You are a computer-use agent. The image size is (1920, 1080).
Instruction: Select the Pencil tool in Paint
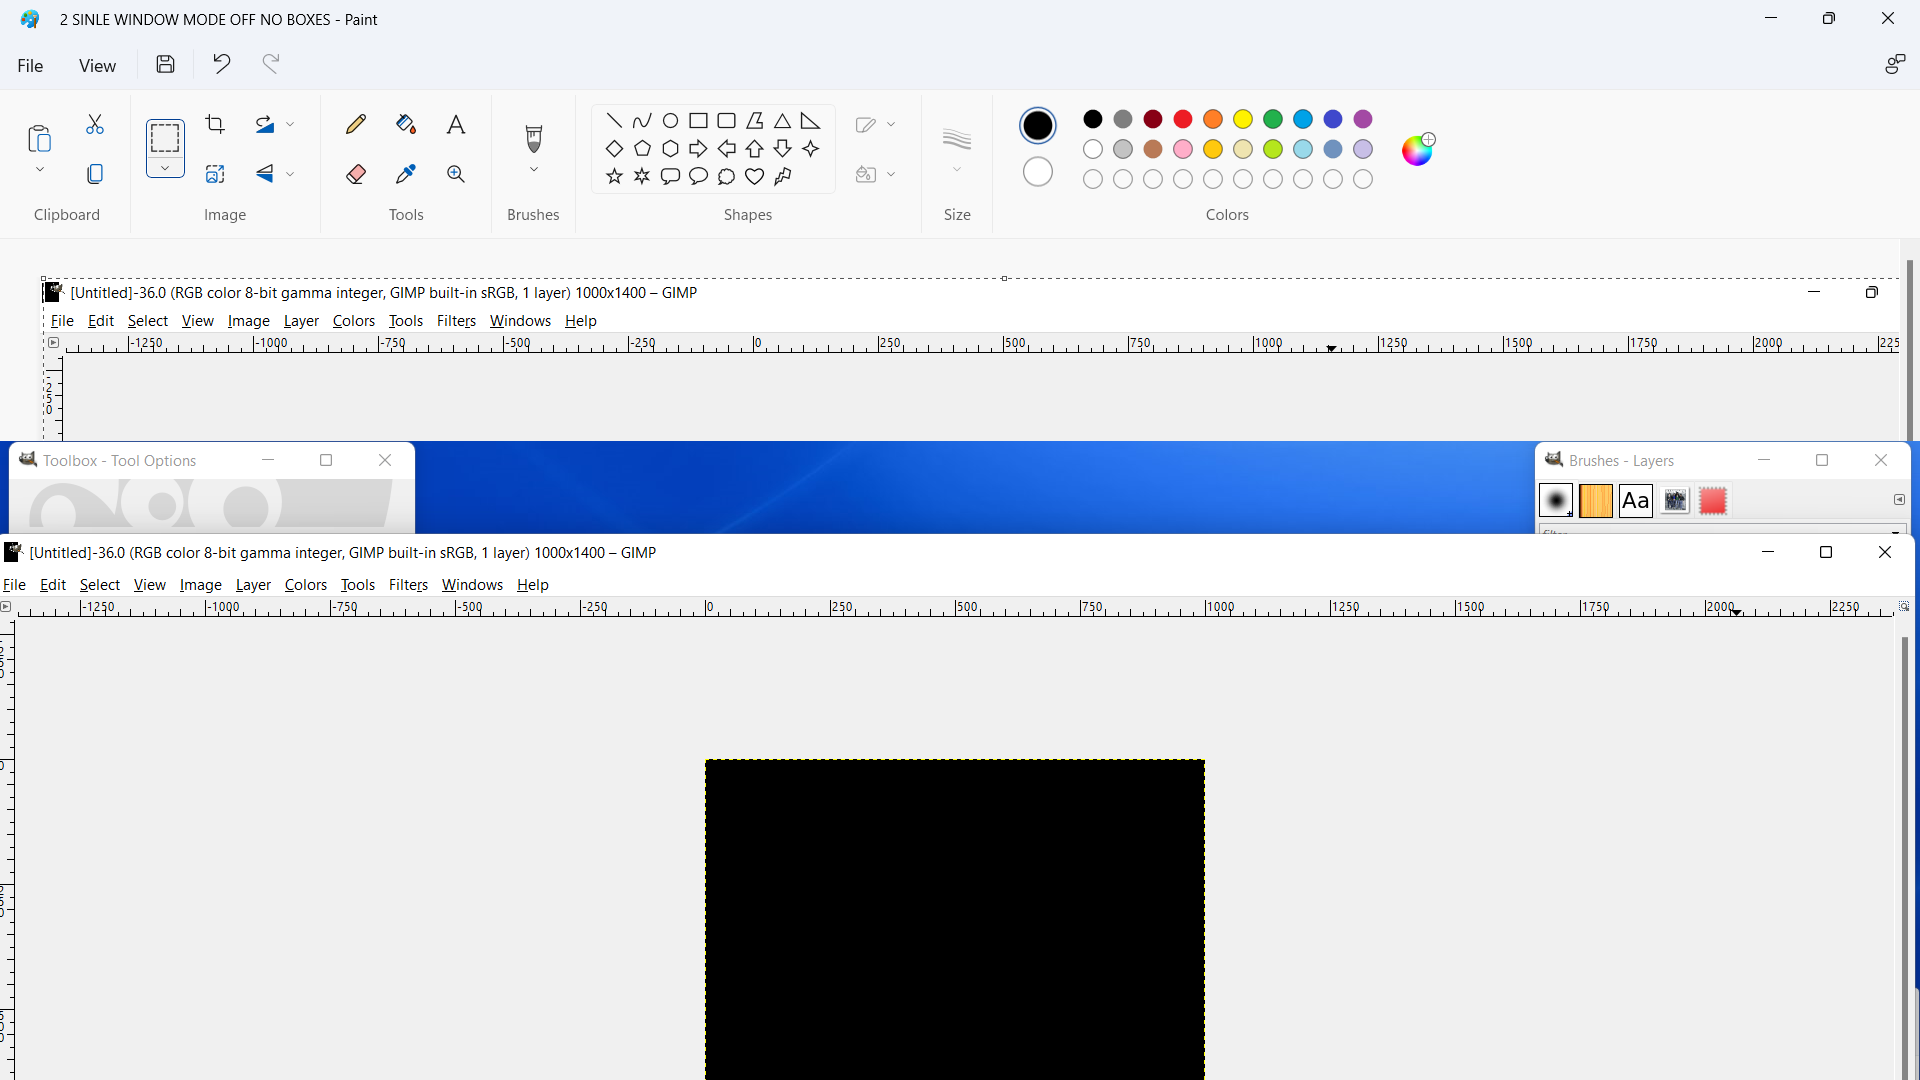[x=356, y=124]
